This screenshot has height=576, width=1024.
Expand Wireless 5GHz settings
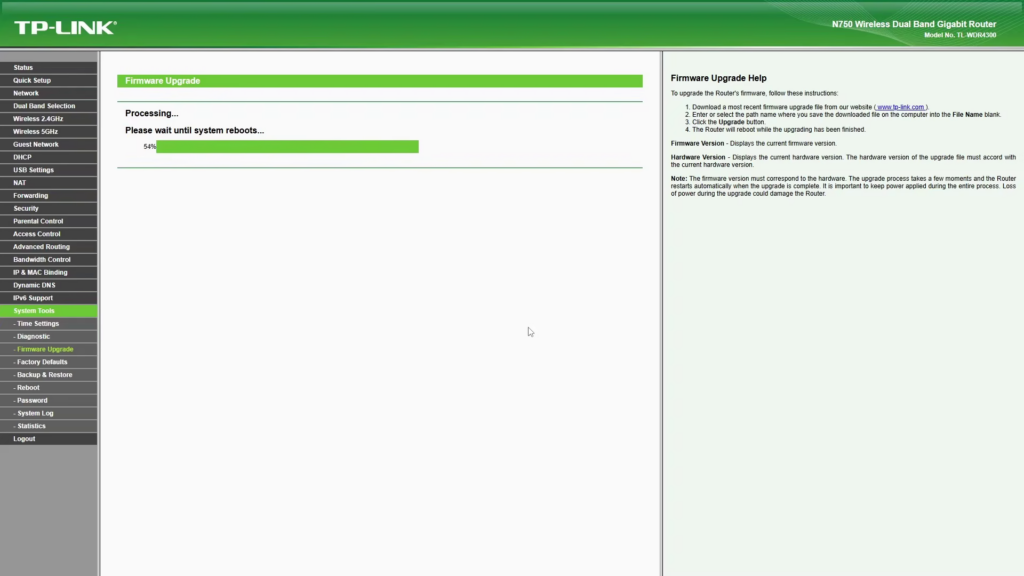[x=35, y=131]
